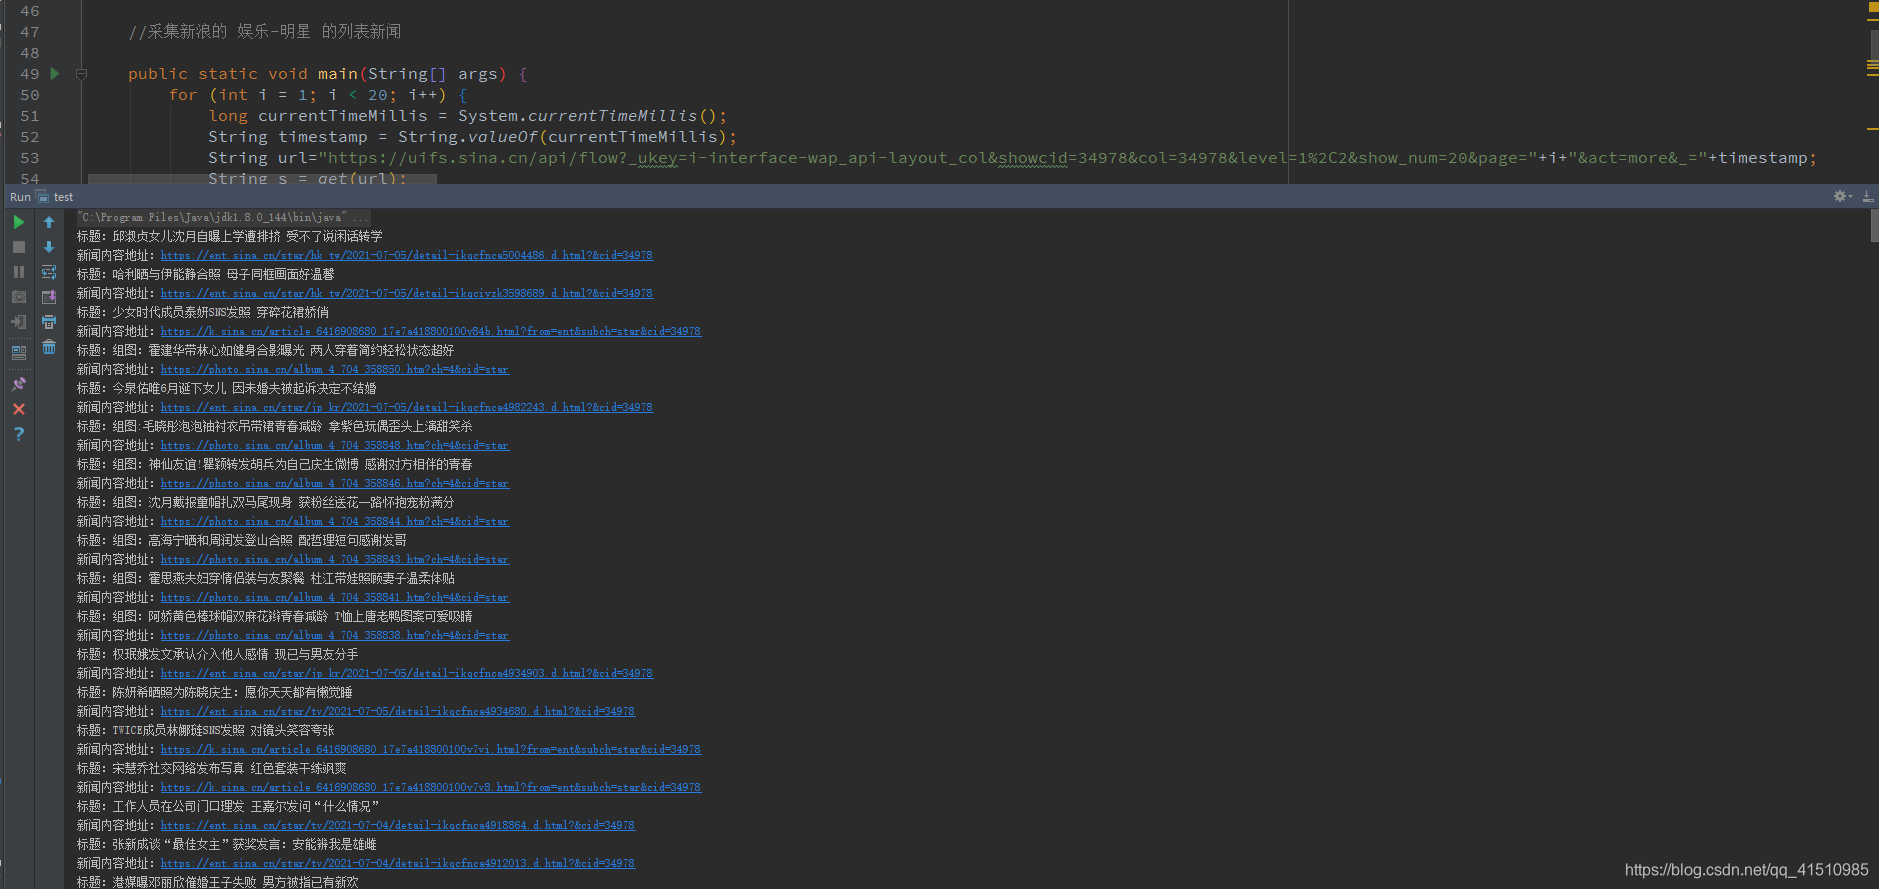Pause output with the pause icon
This screenshot has height=889, width=1879.
pyautogui.click(x=19, y=272)
